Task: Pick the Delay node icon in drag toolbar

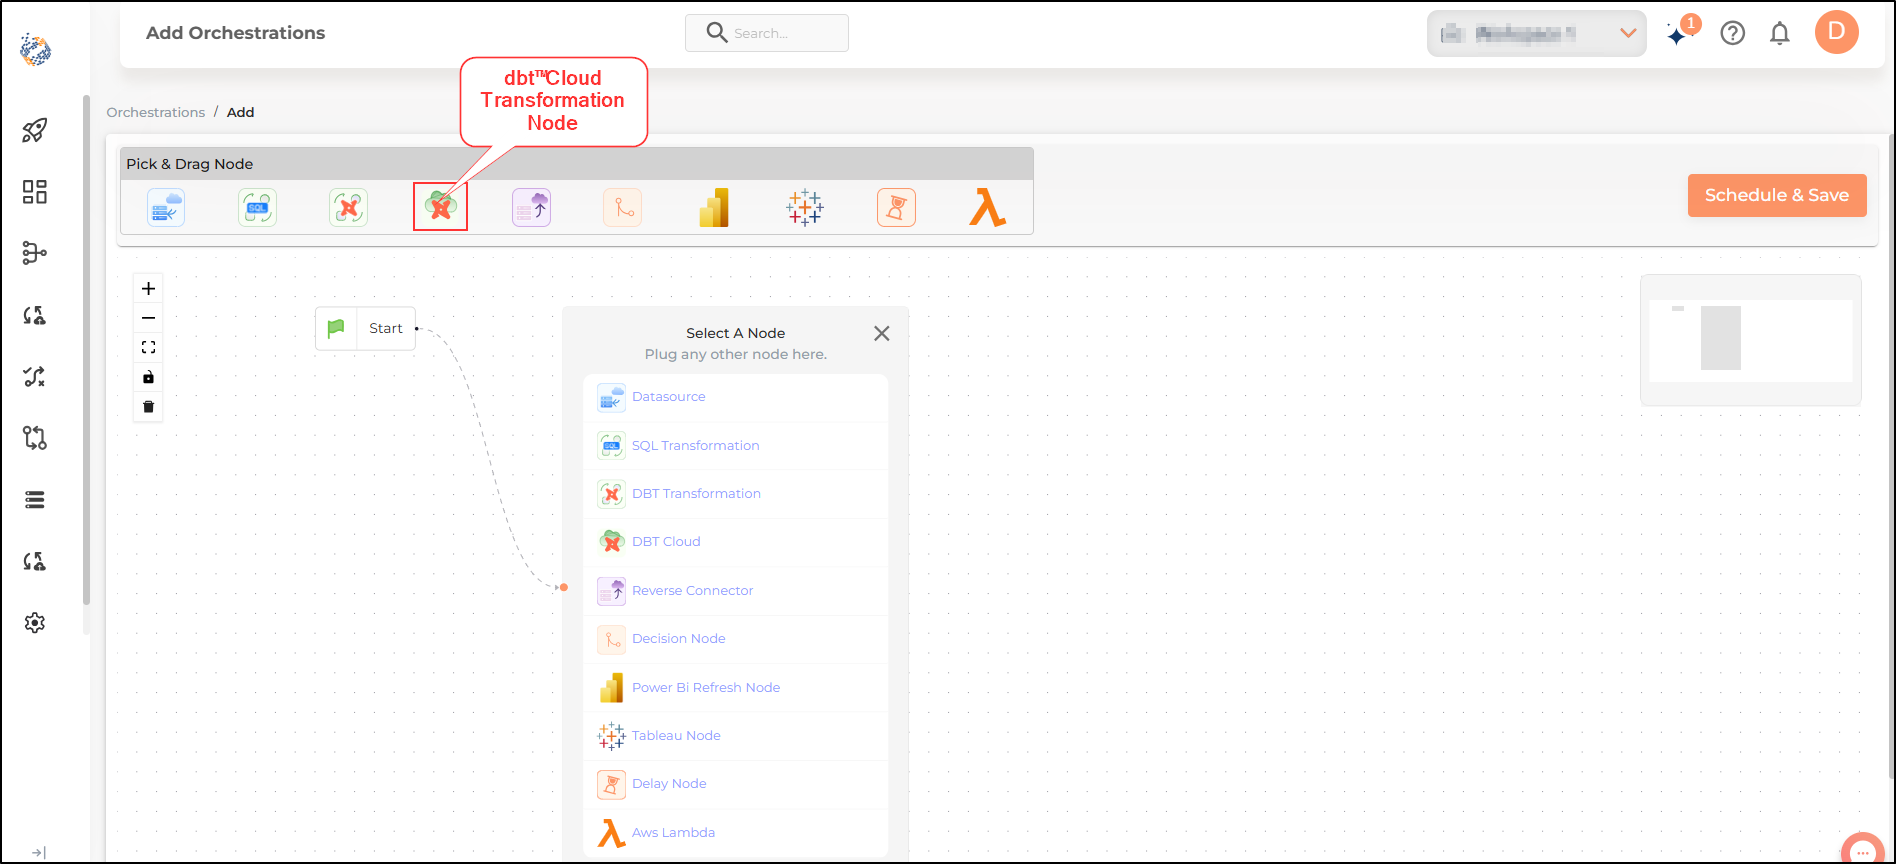Action: [896, 208]
